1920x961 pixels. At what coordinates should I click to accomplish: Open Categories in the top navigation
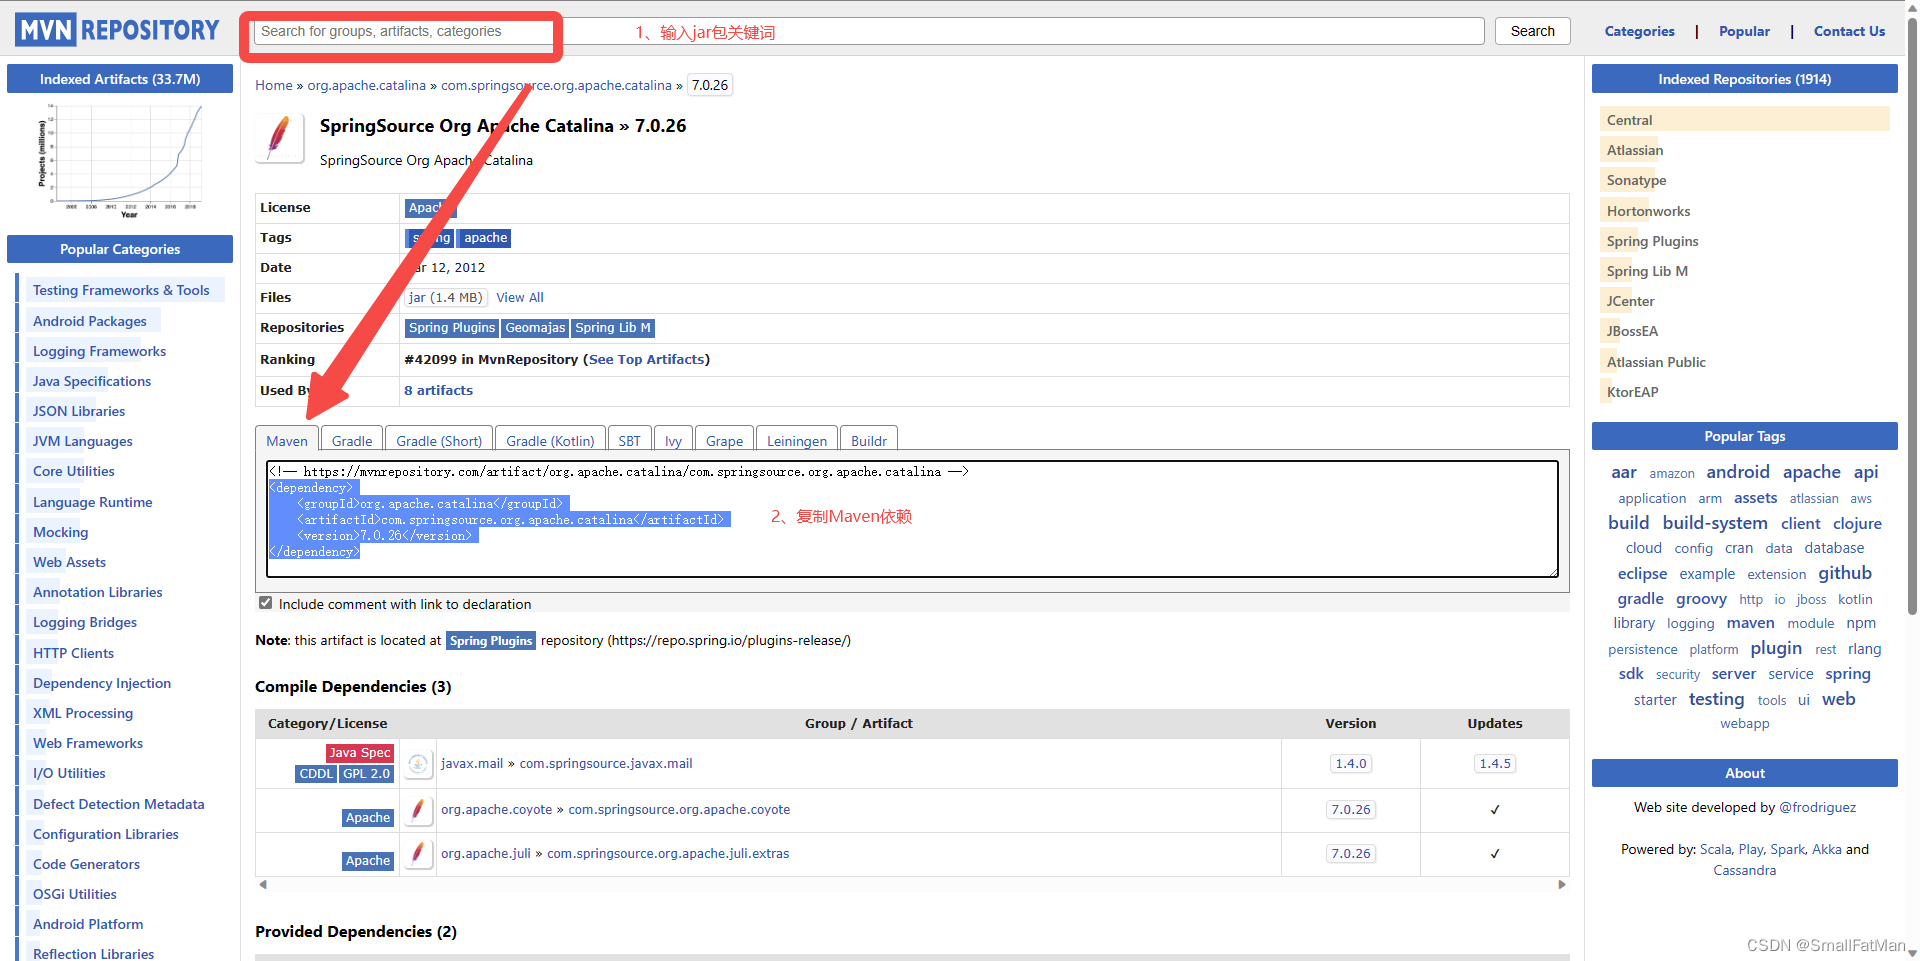tap(1639, 31)
